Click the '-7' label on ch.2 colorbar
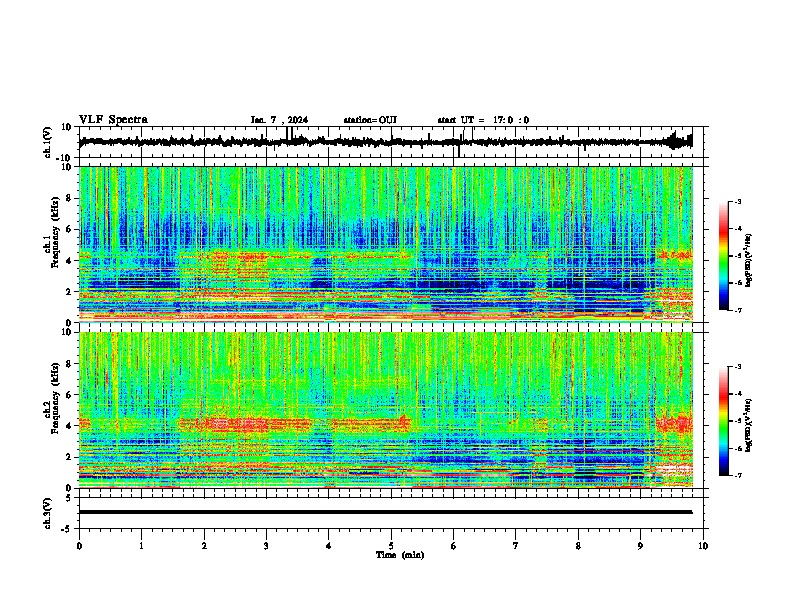This screenshot has height=612, width=792. 737,475
